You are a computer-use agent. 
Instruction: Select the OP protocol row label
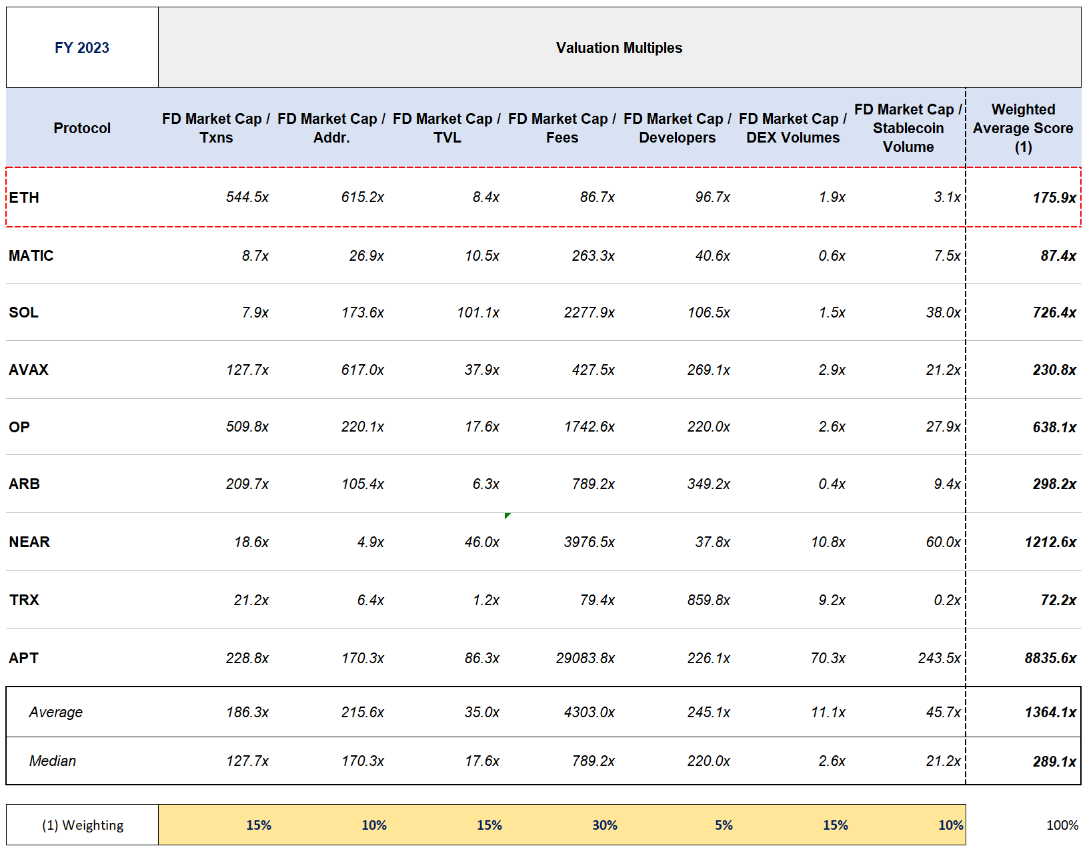click(20, 427)
